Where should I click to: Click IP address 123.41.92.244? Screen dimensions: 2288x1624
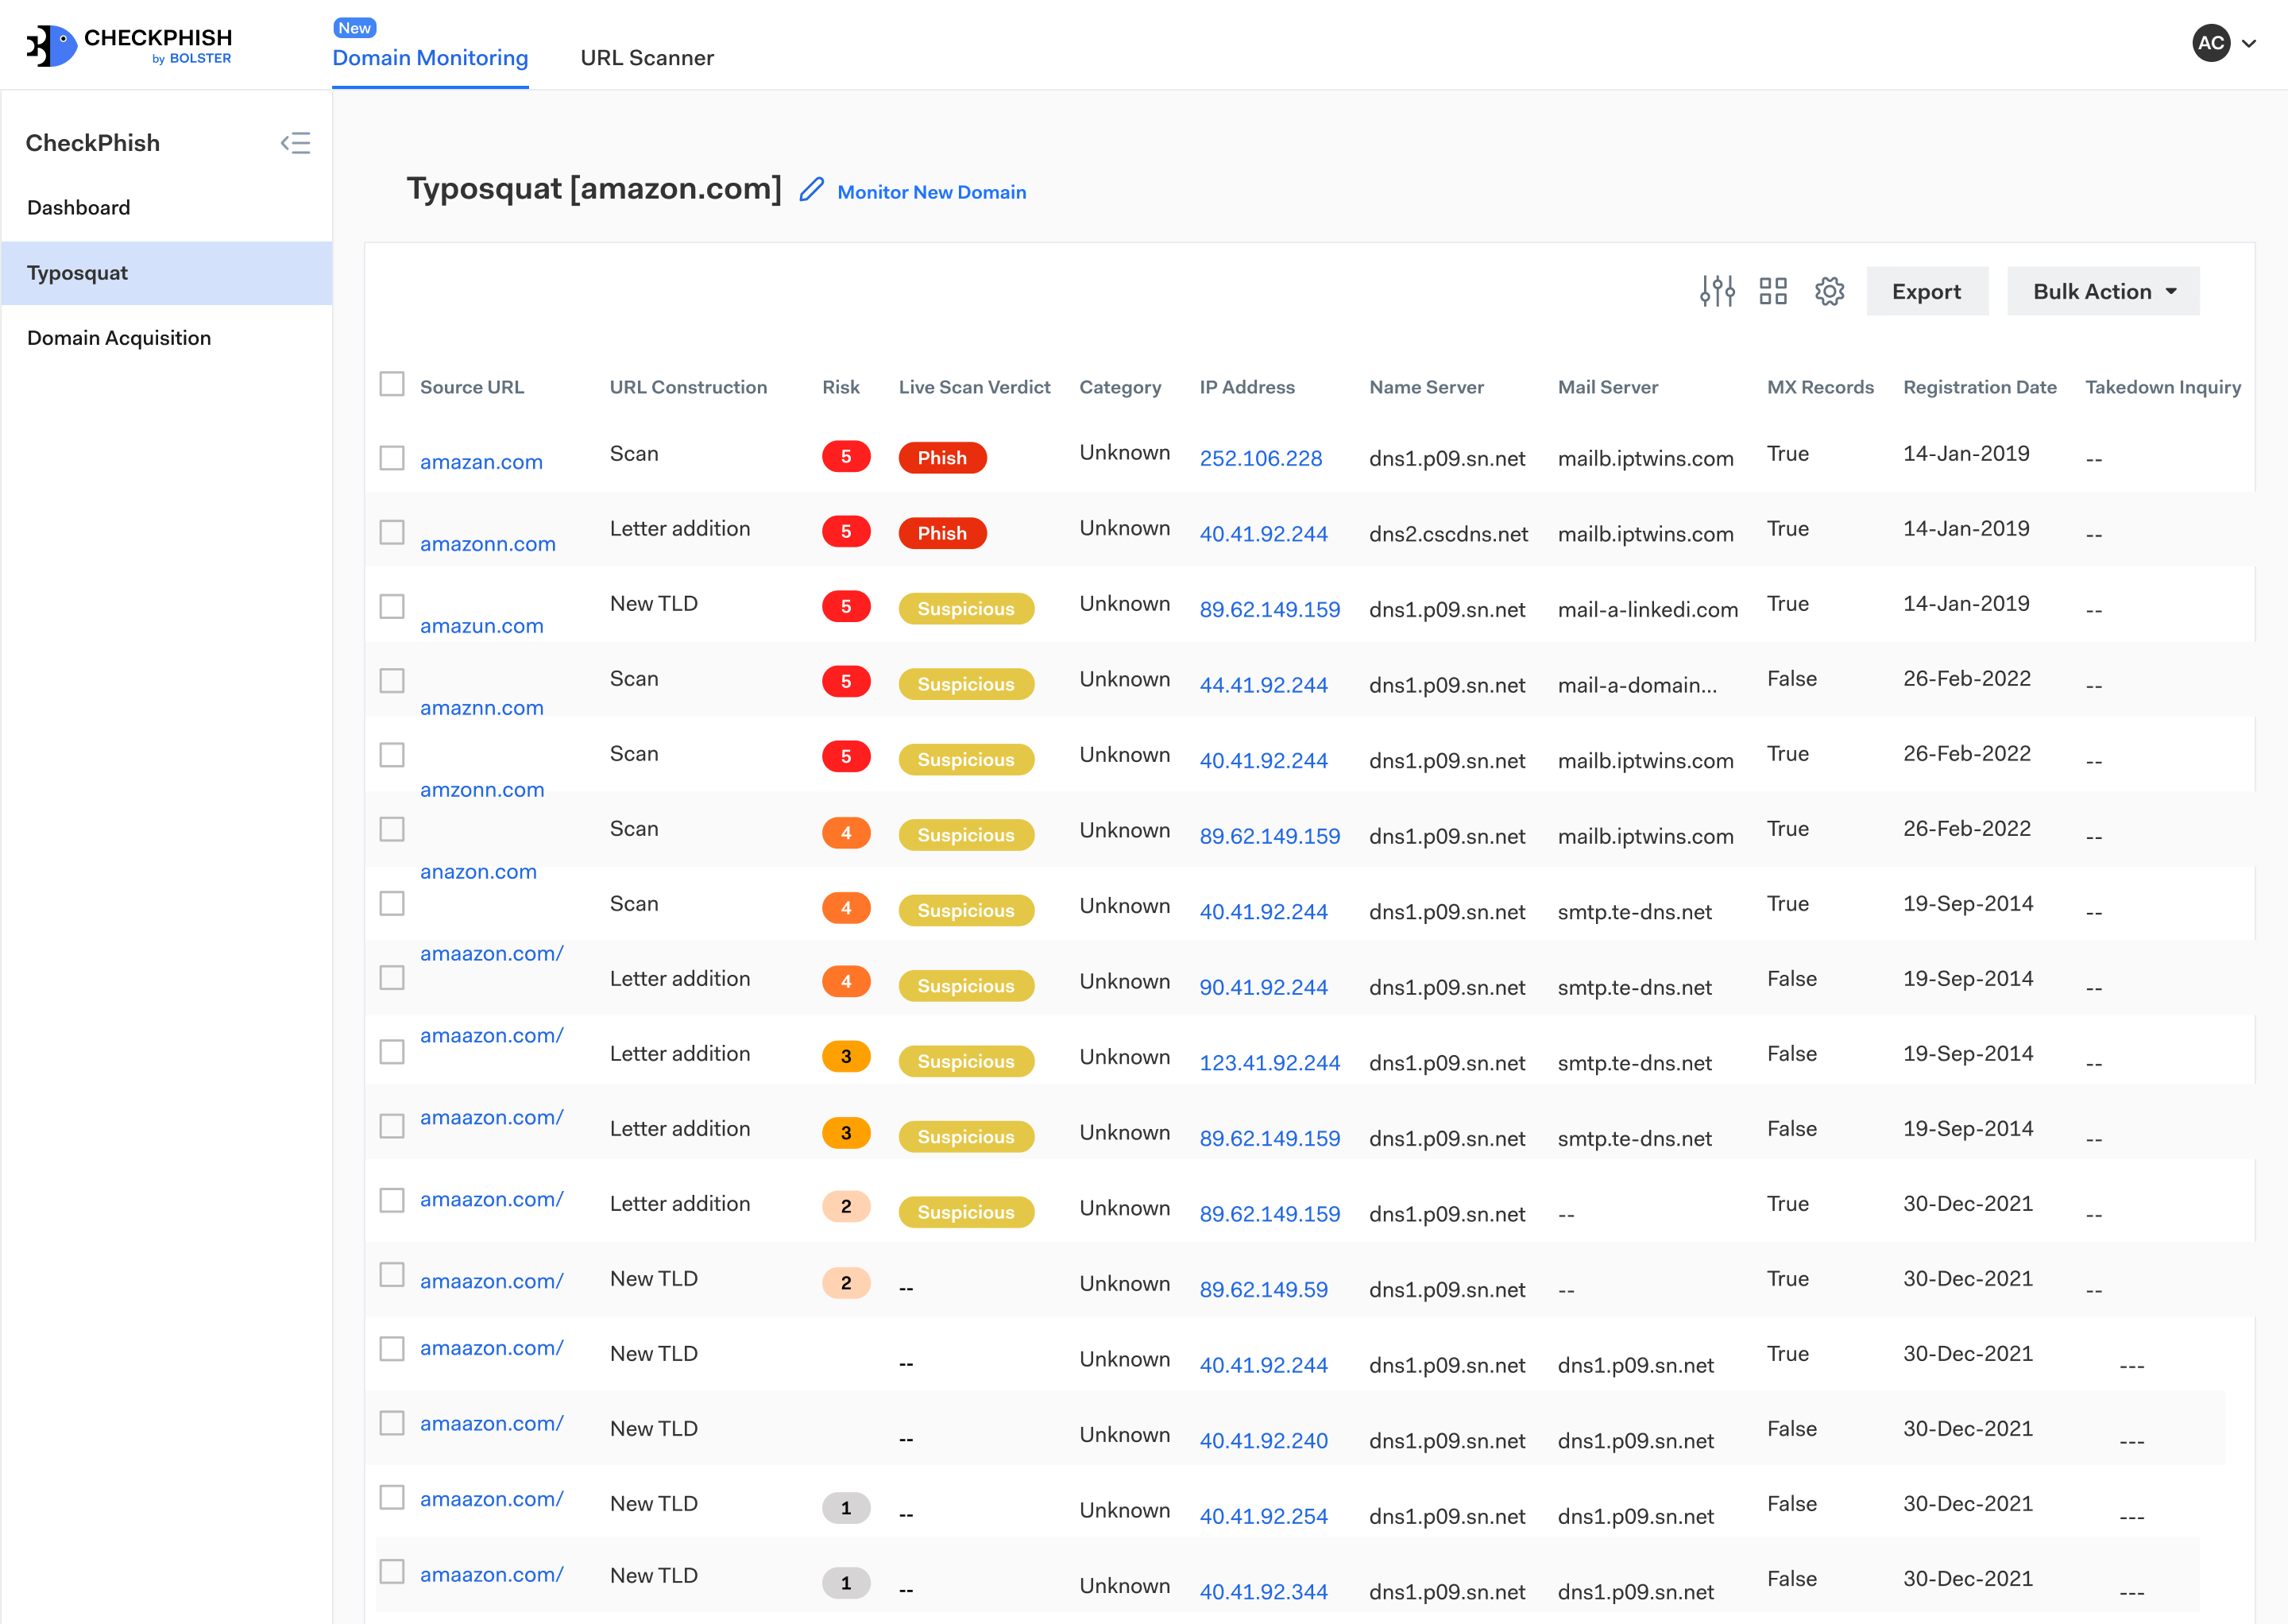[x=1270, y=1063]
